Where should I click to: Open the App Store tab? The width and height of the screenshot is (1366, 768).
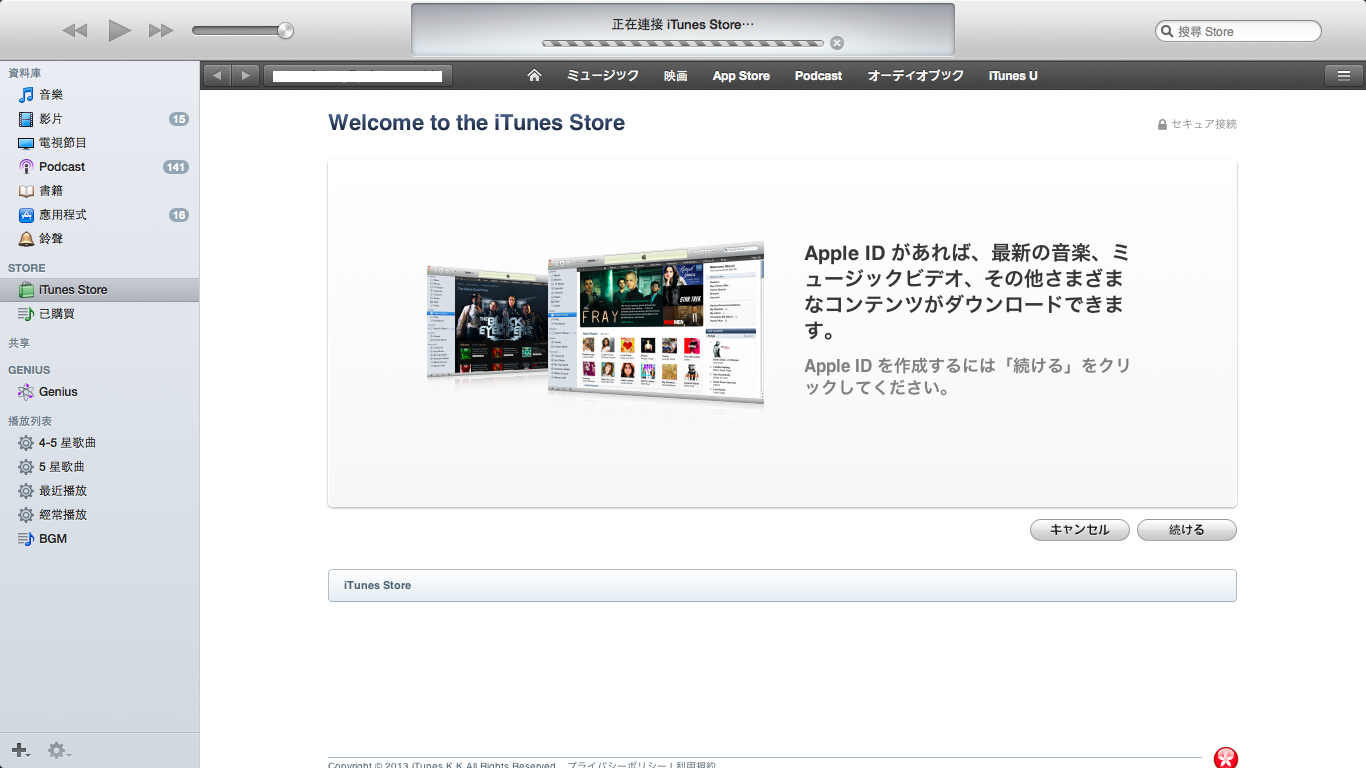(741, 76)
